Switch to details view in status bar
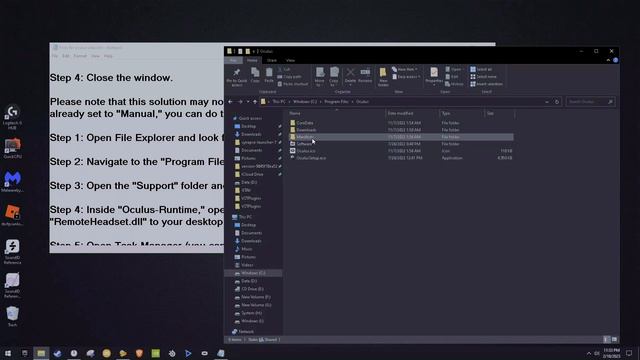Image resolution: width=640 pixels, height=360 pixels. 607,340
